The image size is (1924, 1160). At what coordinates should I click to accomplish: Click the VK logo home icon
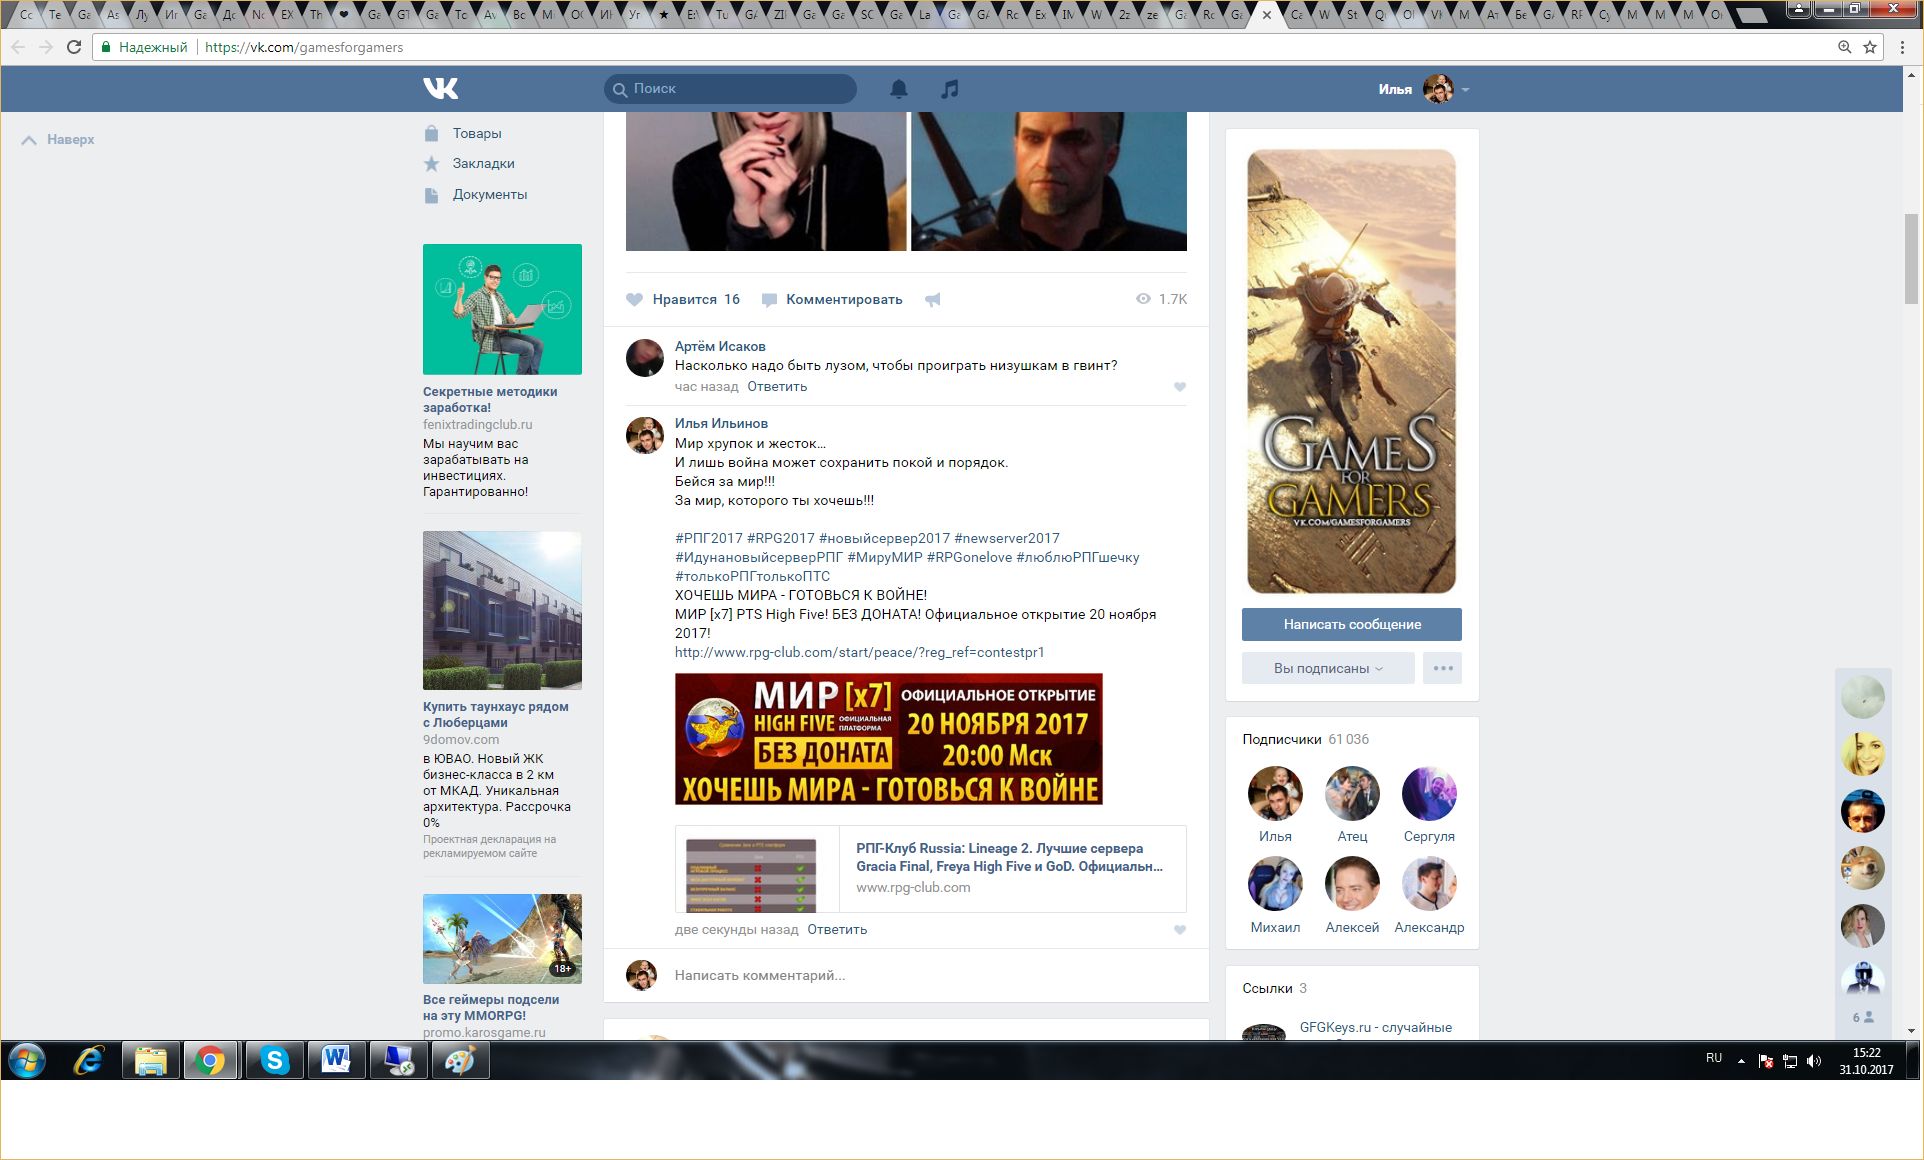click(x=440, y=88)
